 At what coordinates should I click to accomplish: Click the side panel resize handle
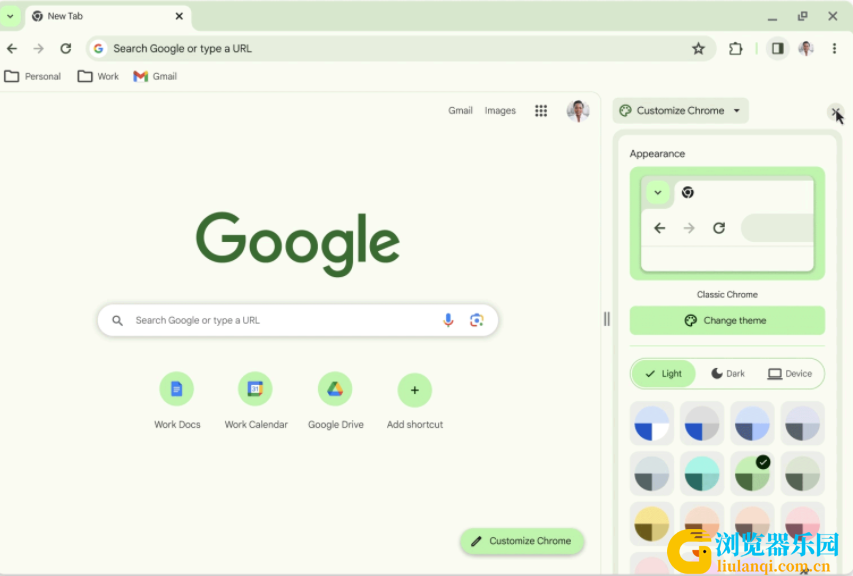point(607,319)
